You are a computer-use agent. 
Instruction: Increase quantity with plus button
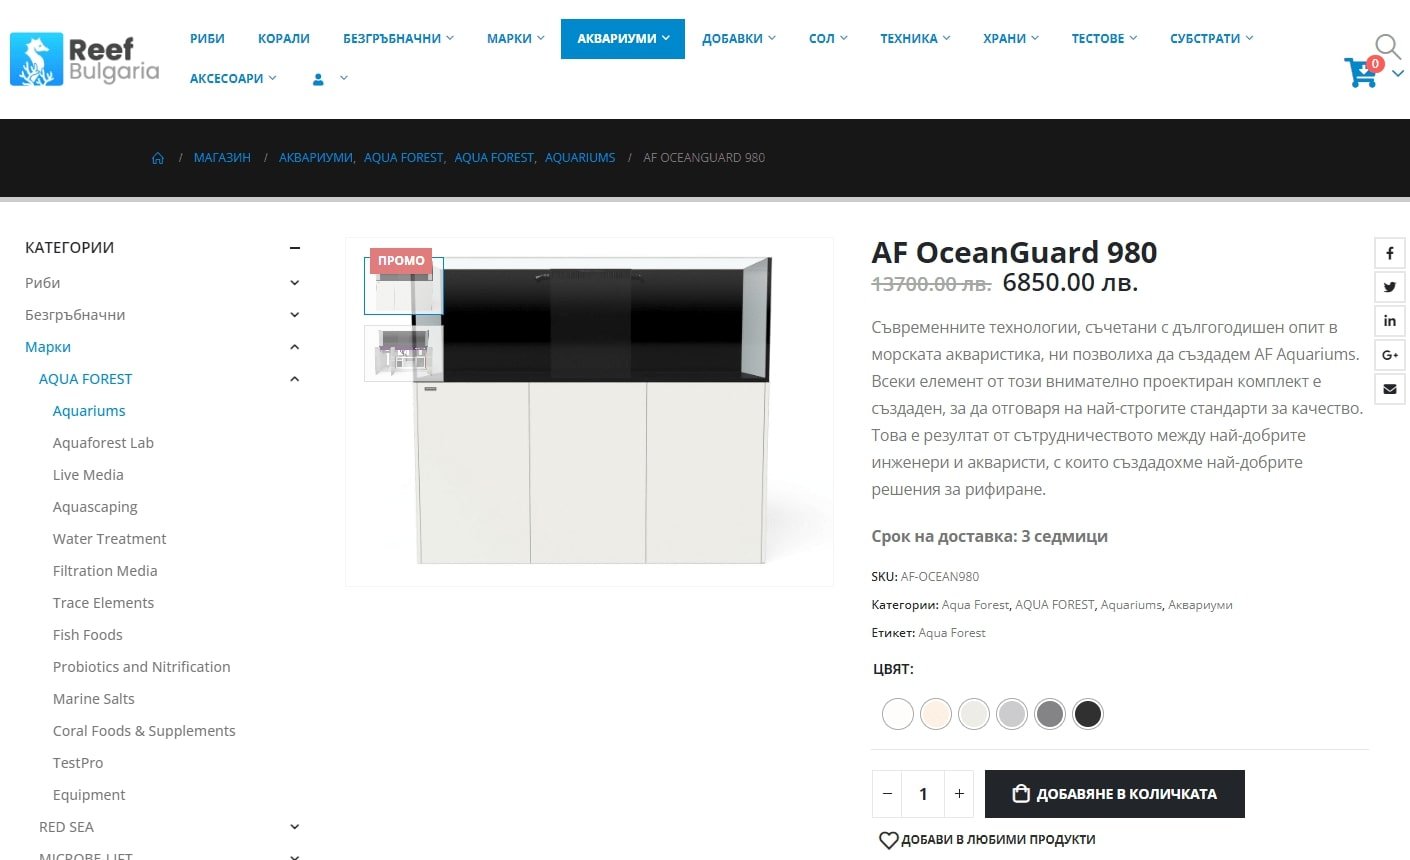point(959,794)
